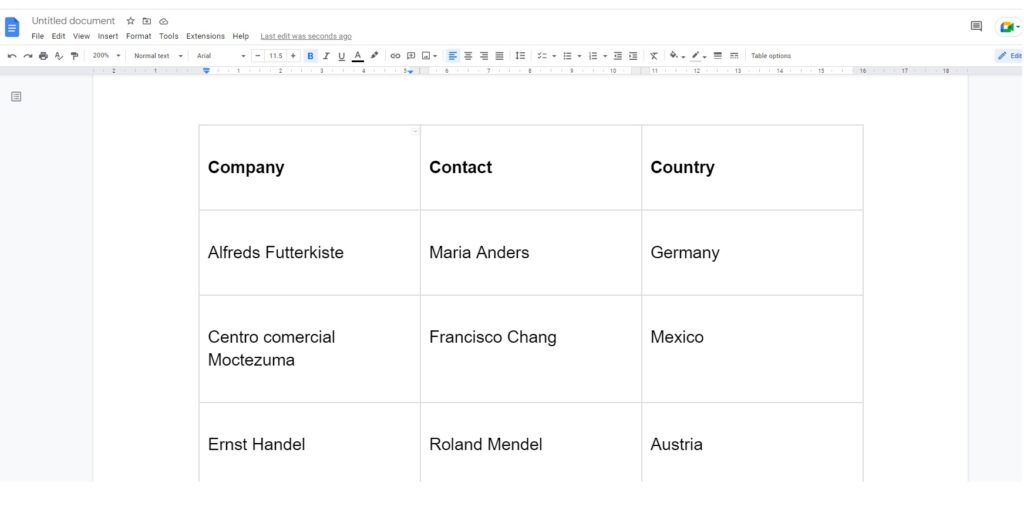Click the font size field
This screenshot has height=507, width=1024.
276,56
